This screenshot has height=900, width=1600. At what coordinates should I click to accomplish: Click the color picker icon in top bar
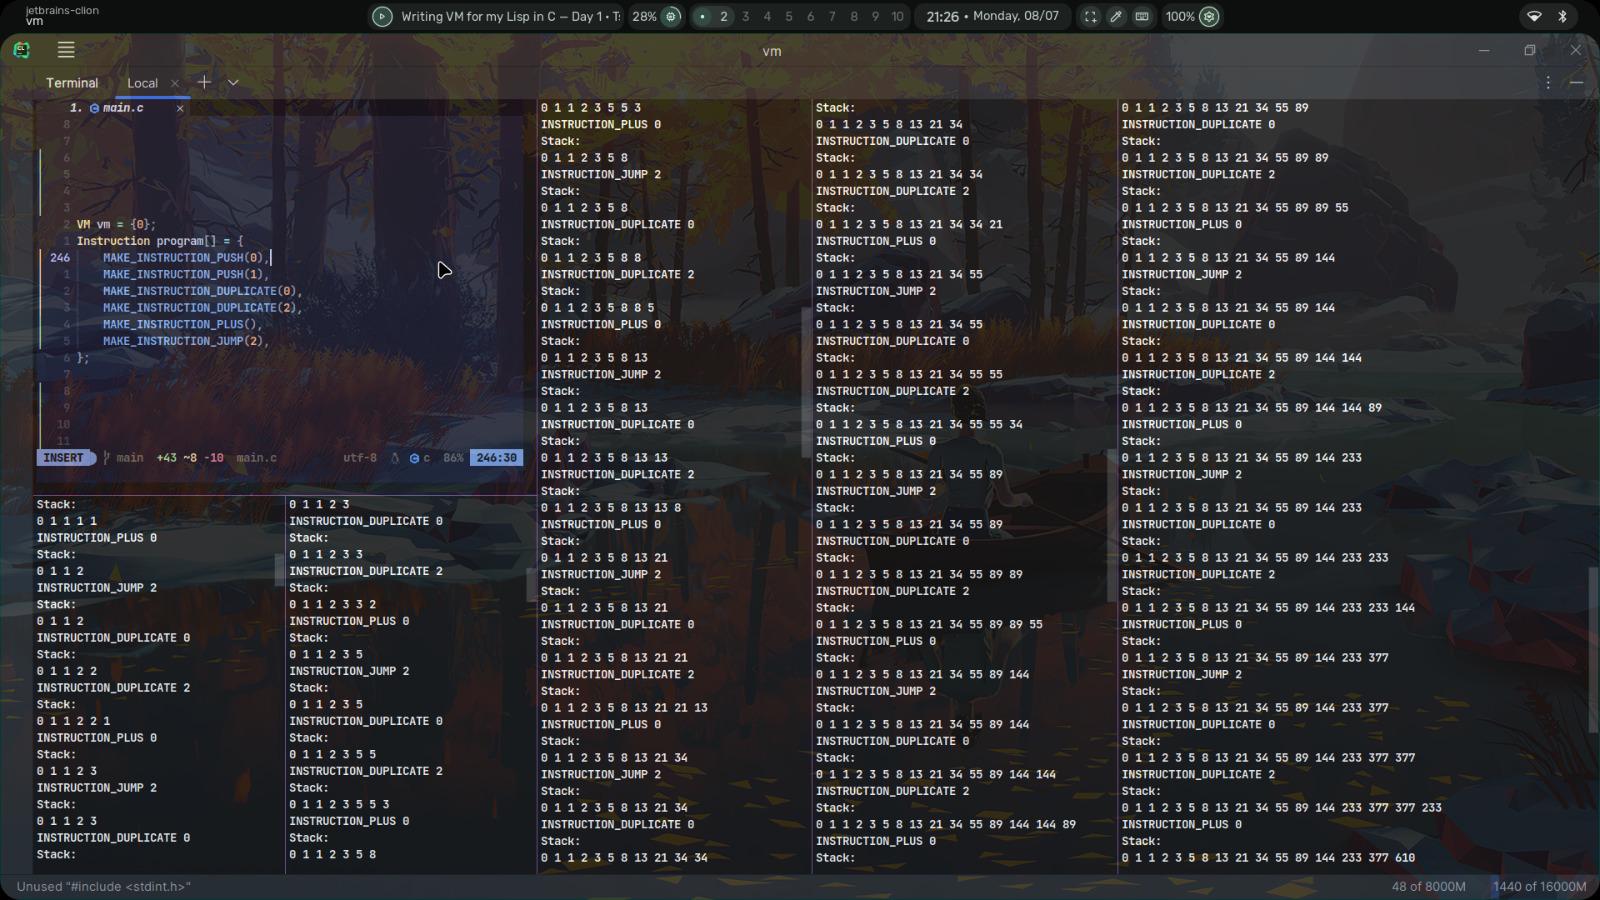coord(1116,16)
